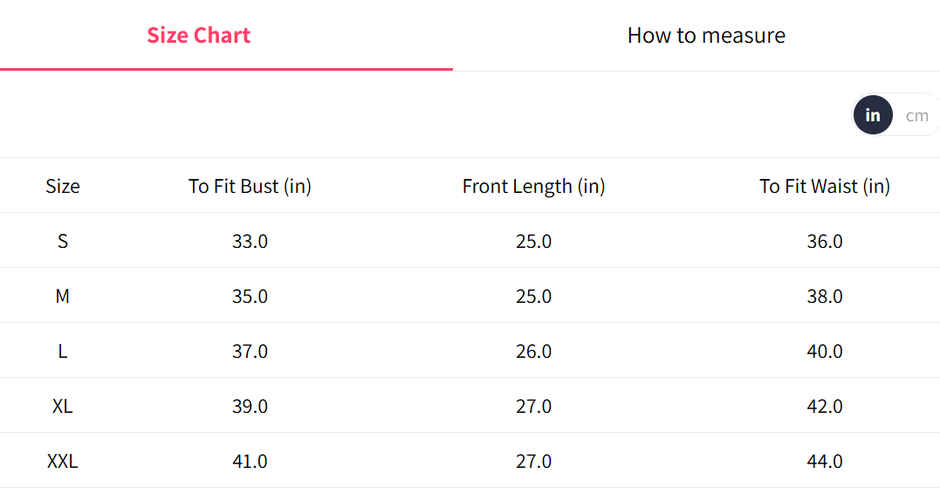Click the To Fit Bust (in) header

[x=250, y=186]
